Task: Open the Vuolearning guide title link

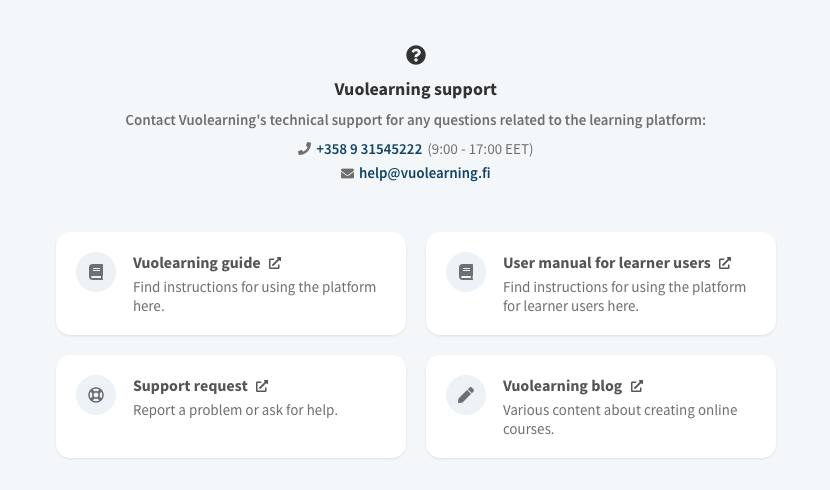Action: click(196, 264)
